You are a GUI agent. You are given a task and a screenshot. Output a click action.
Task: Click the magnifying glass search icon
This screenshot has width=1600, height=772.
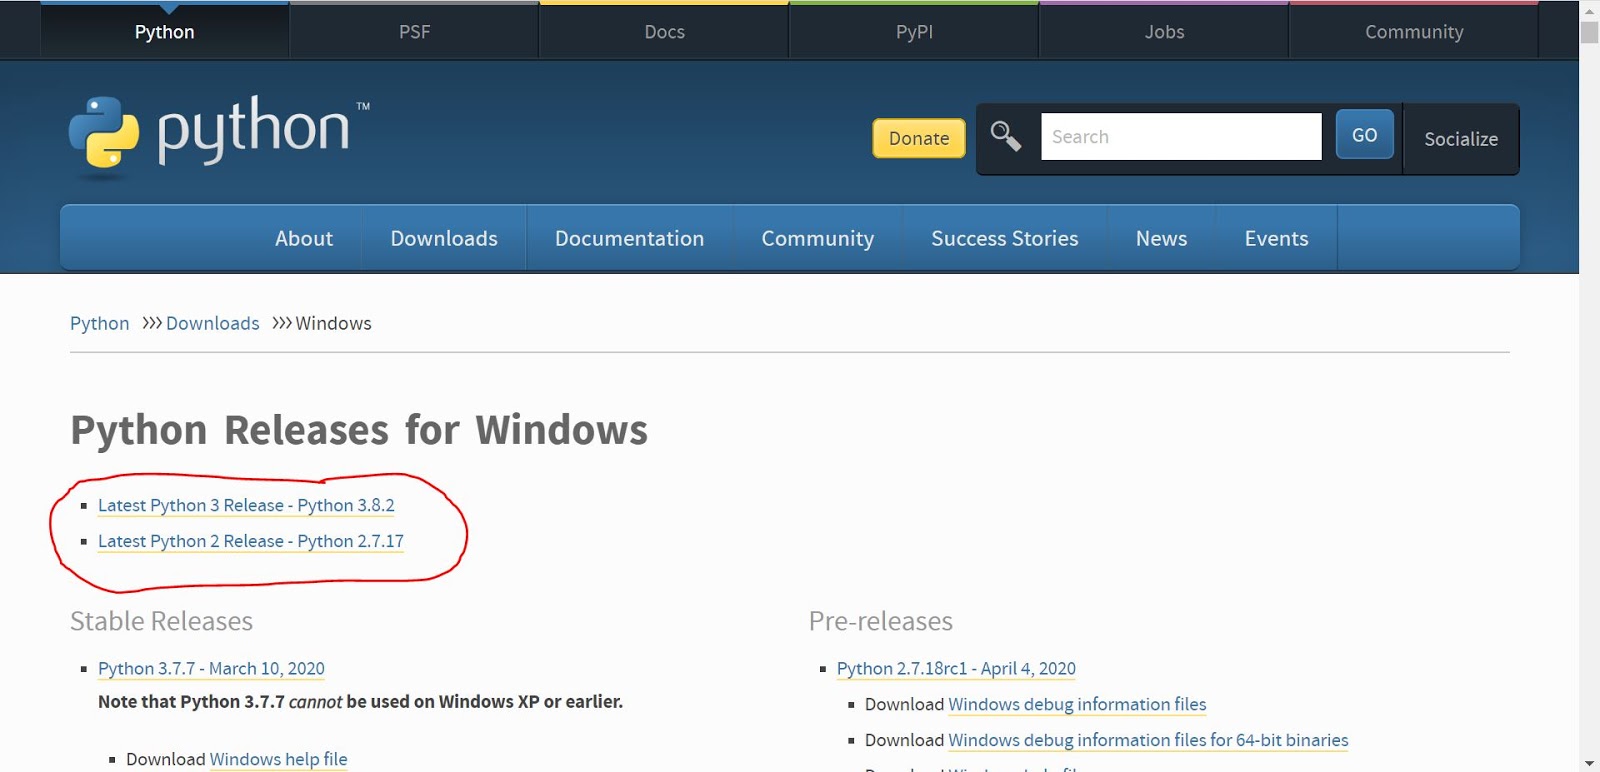(x=1006, y=136)
